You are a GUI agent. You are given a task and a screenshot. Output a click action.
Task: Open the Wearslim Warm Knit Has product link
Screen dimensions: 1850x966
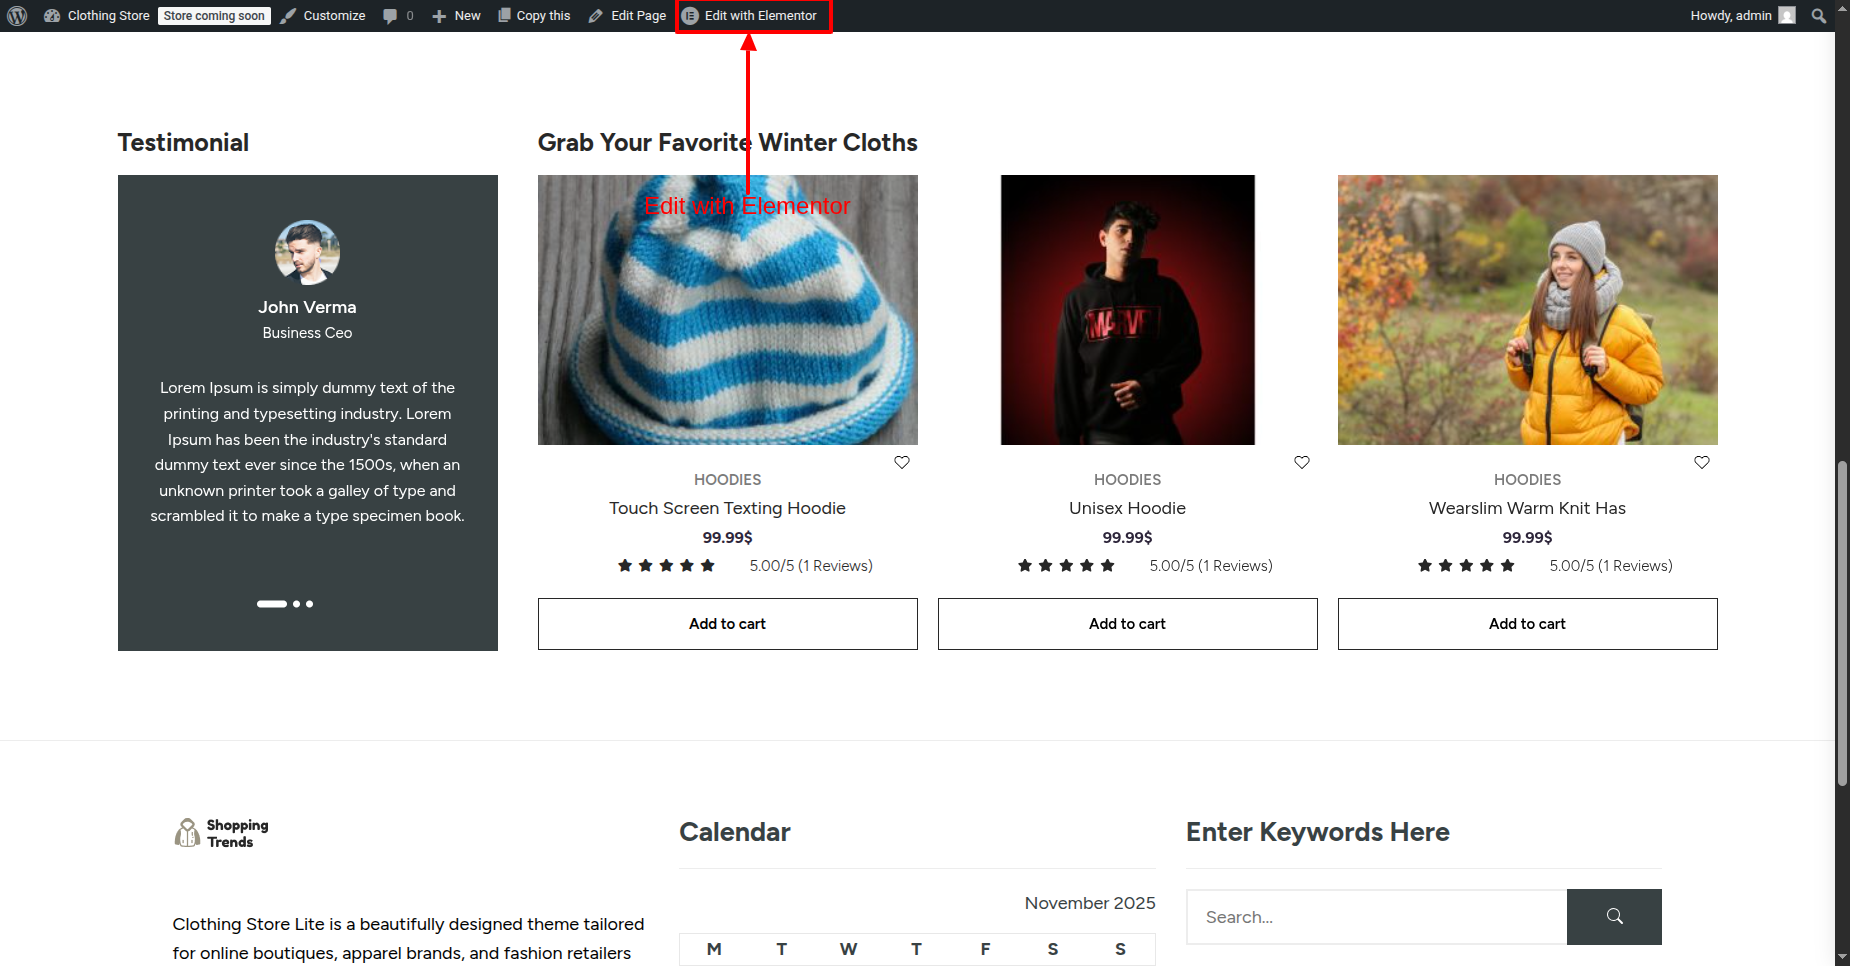[x=1527, y=508]
